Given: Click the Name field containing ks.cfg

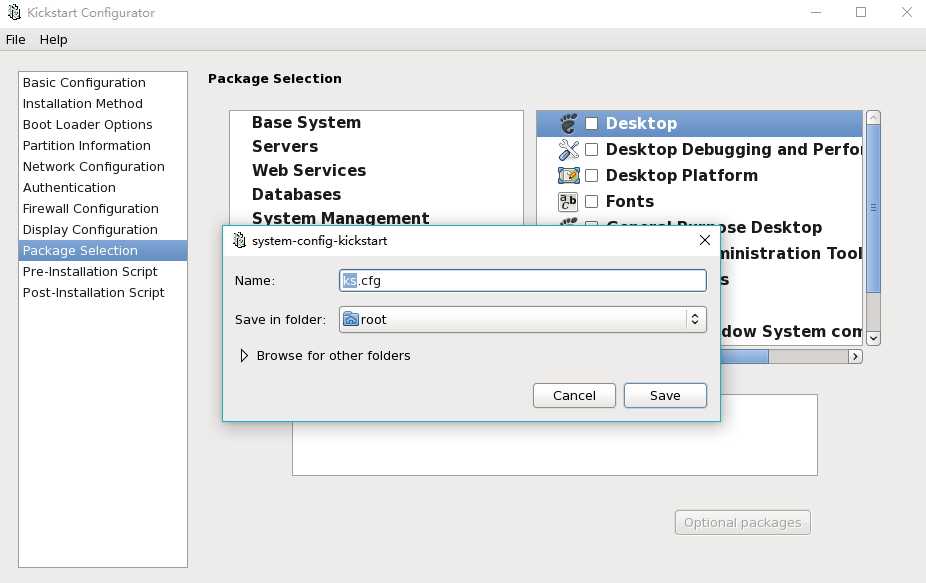Looking at the screenshot, I should click(x=523, y=280).
